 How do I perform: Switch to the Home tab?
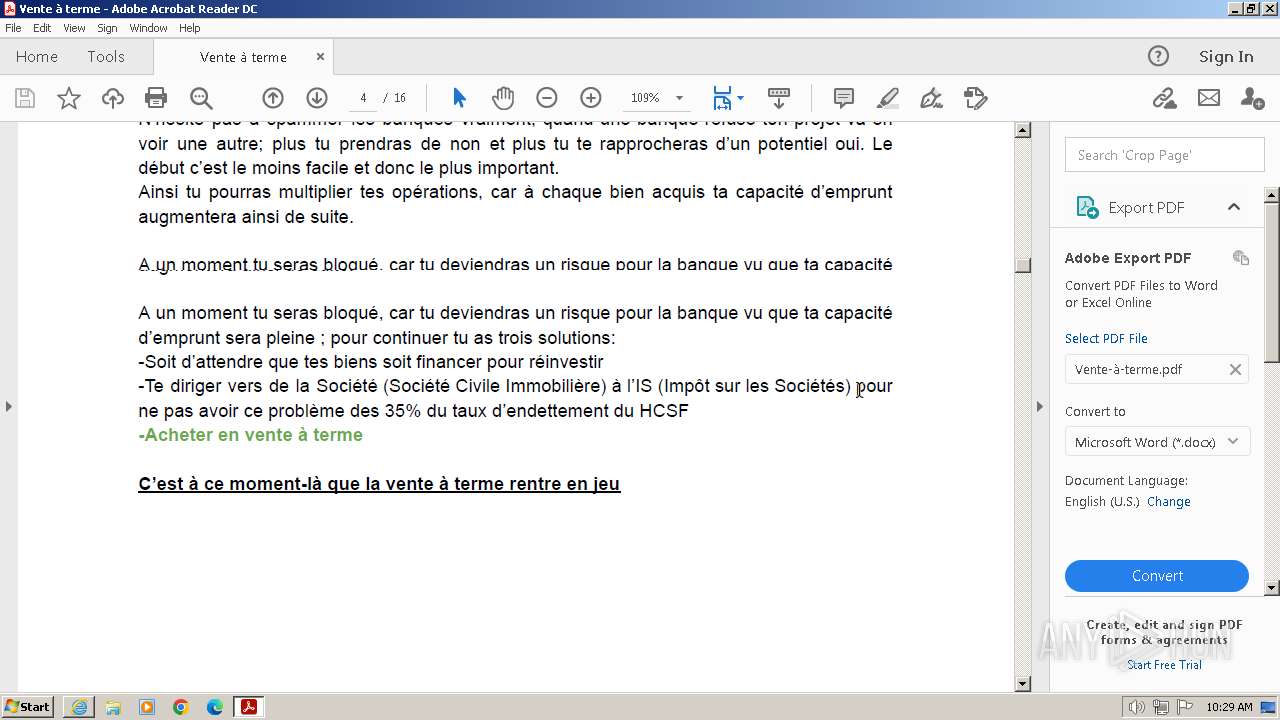tap(37, 57)
